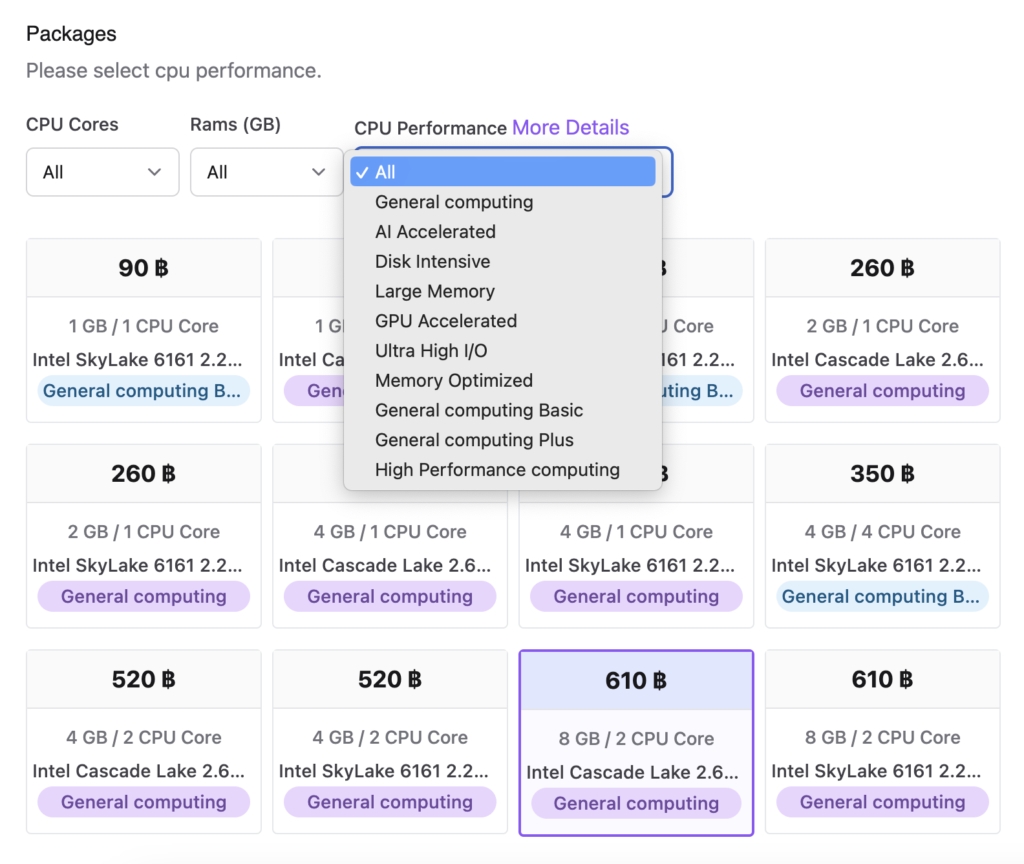
Task: Choose General computing from the list
Action: 454,202
